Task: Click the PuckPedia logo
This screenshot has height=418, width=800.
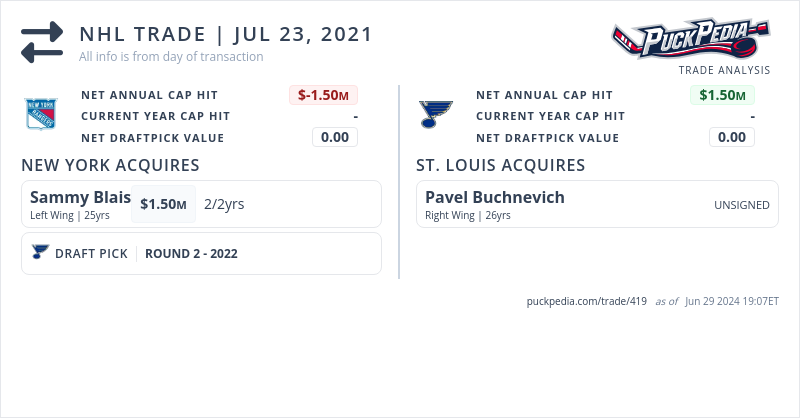Action: (691, 39)
